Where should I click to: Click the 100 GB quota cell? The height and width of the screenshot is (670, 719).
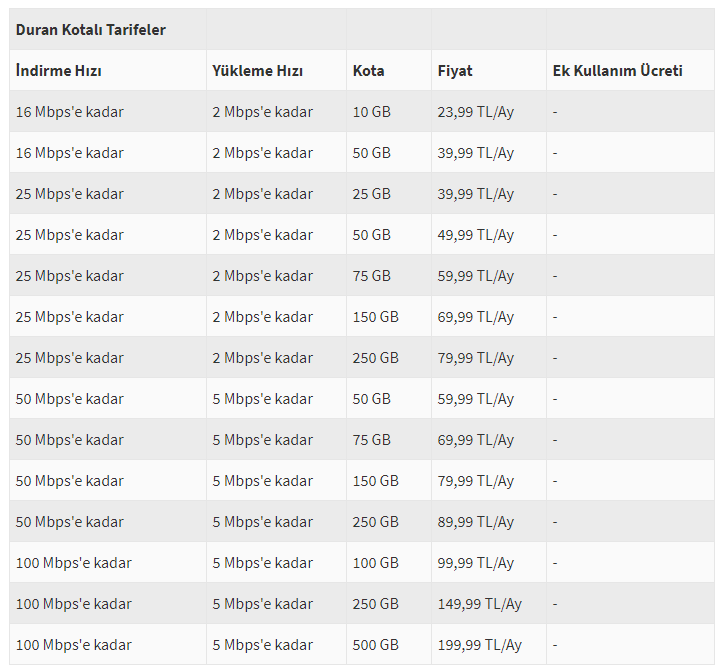[x=376, y=563]
